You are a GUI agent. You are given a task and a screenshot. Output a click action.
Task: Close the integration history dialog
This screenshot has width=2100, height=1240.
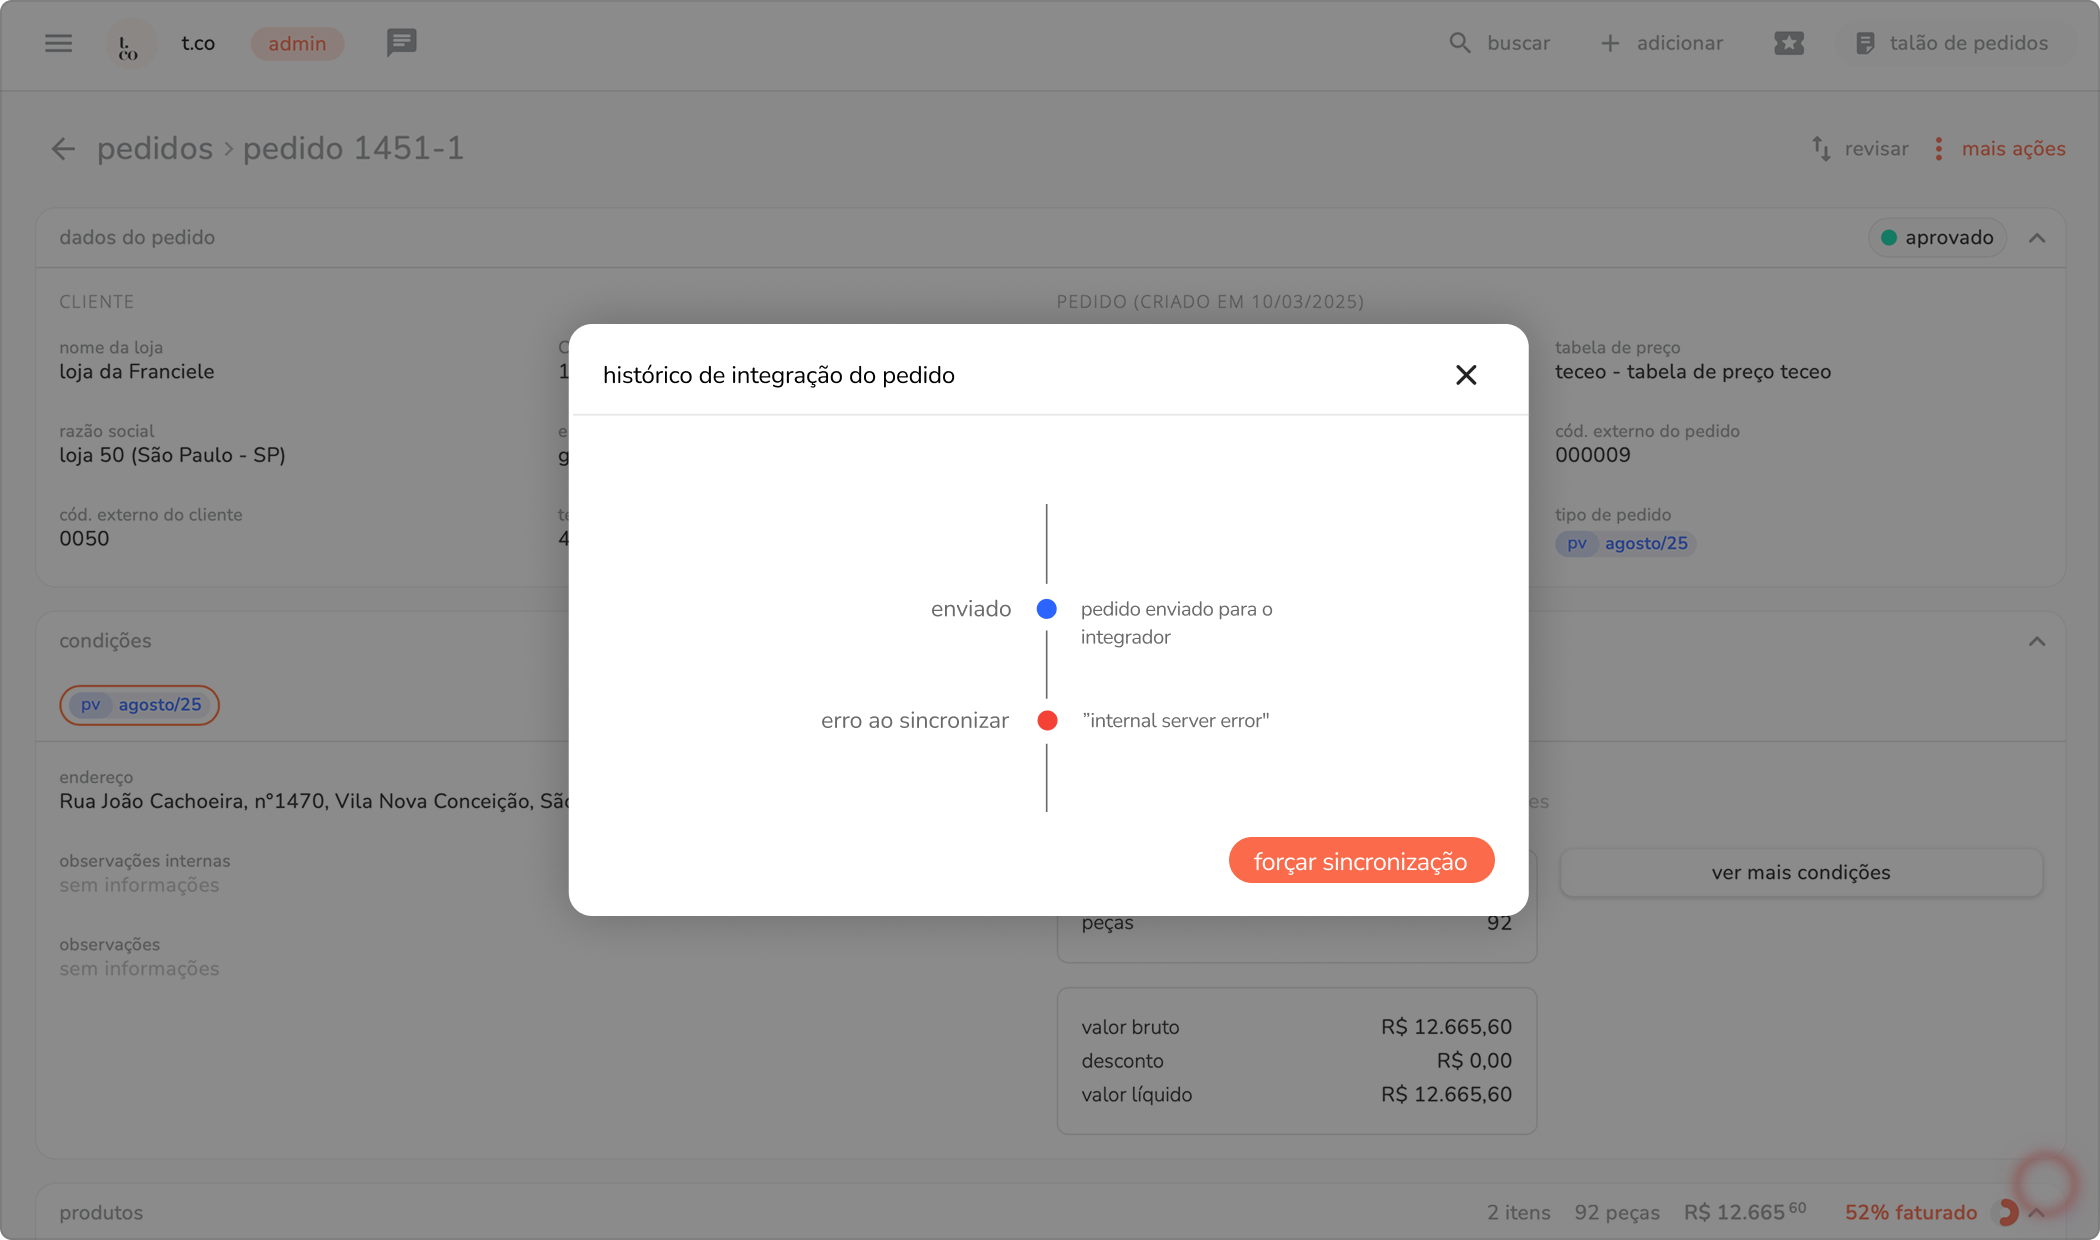tap(1465, 375)
